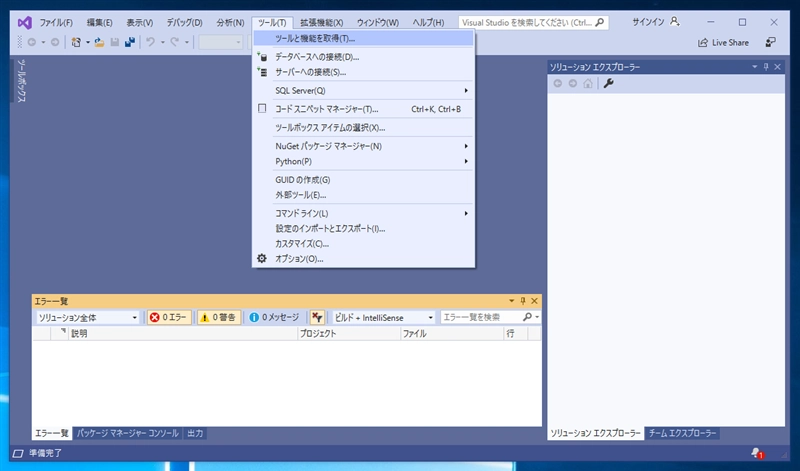Open the 編集(E) menu

tap(99, 22)
